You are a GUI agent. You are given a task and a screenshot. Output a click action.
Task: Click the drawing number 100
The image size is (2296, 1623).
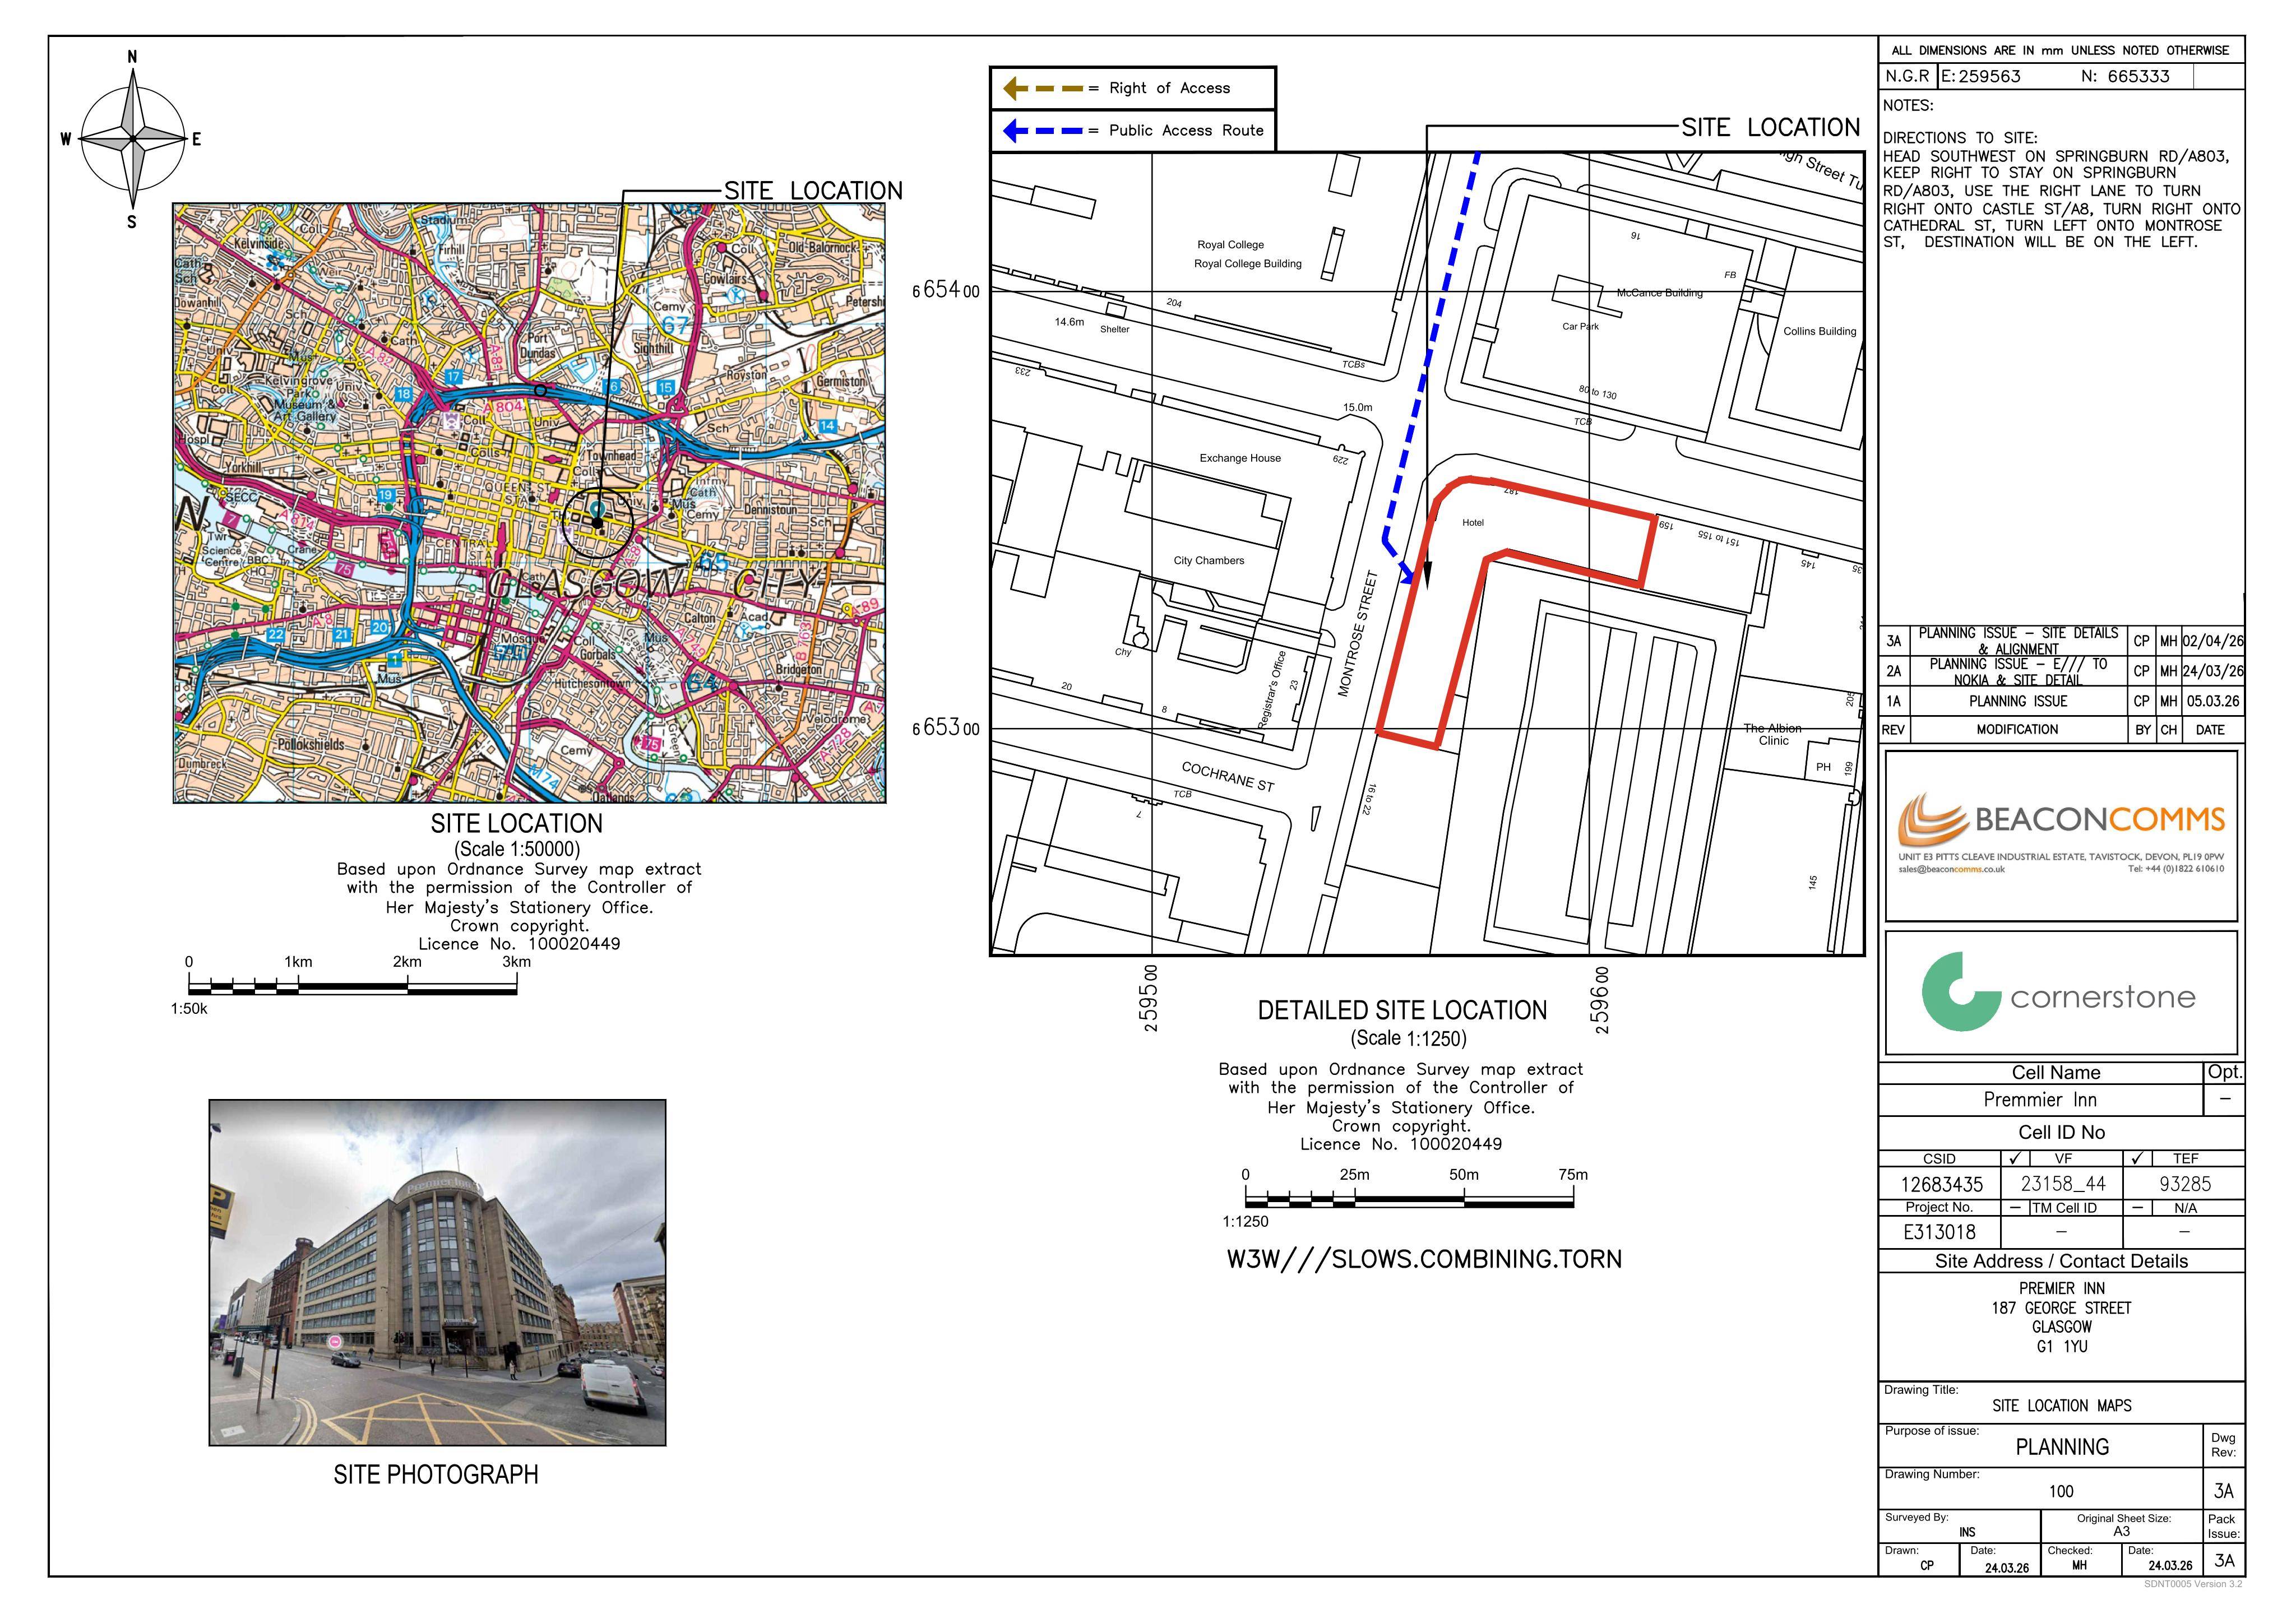coord(2061,1491)
